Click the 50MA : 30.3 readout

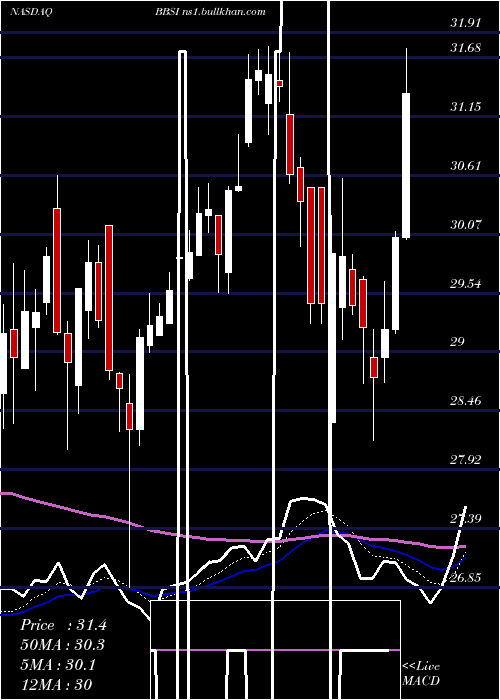(63, 645)
